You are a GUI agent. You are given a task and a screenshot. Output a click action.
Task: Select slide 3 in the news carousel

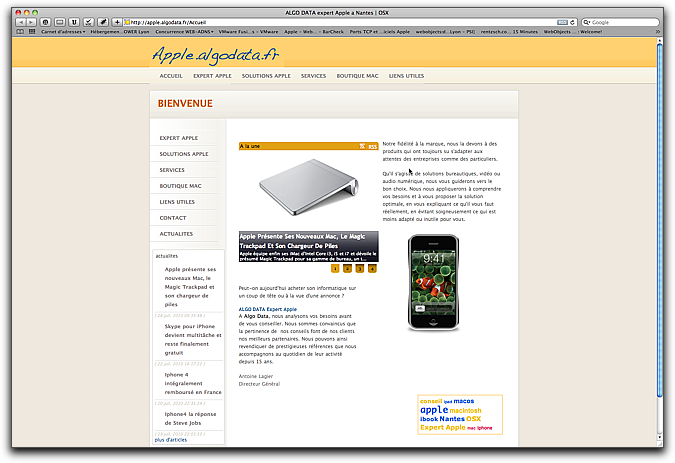[x=360, y=269]
